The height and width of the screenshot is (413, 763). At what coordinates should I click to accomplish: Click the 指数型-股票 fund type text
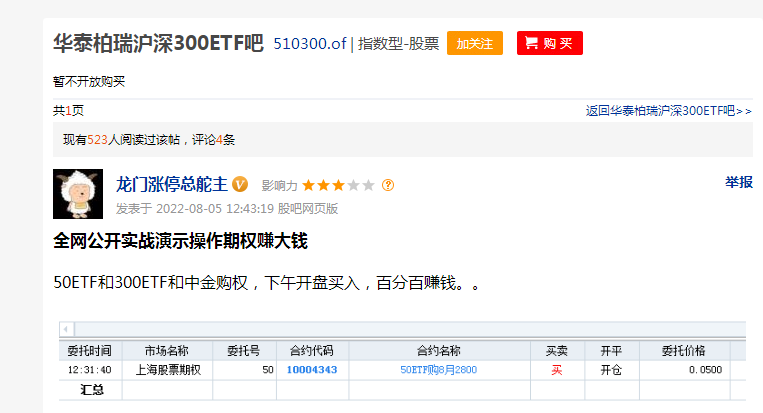click(x=399, y=44)
